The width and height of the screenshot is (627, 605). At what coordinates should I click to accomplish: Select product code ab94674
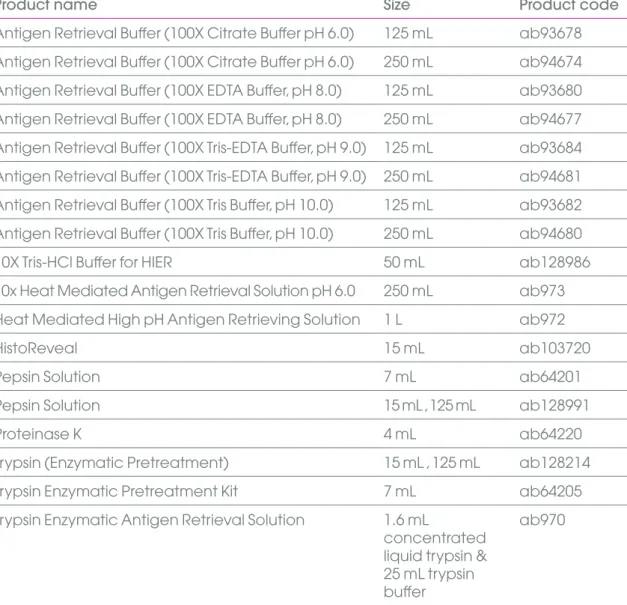(x=550, y=62)
